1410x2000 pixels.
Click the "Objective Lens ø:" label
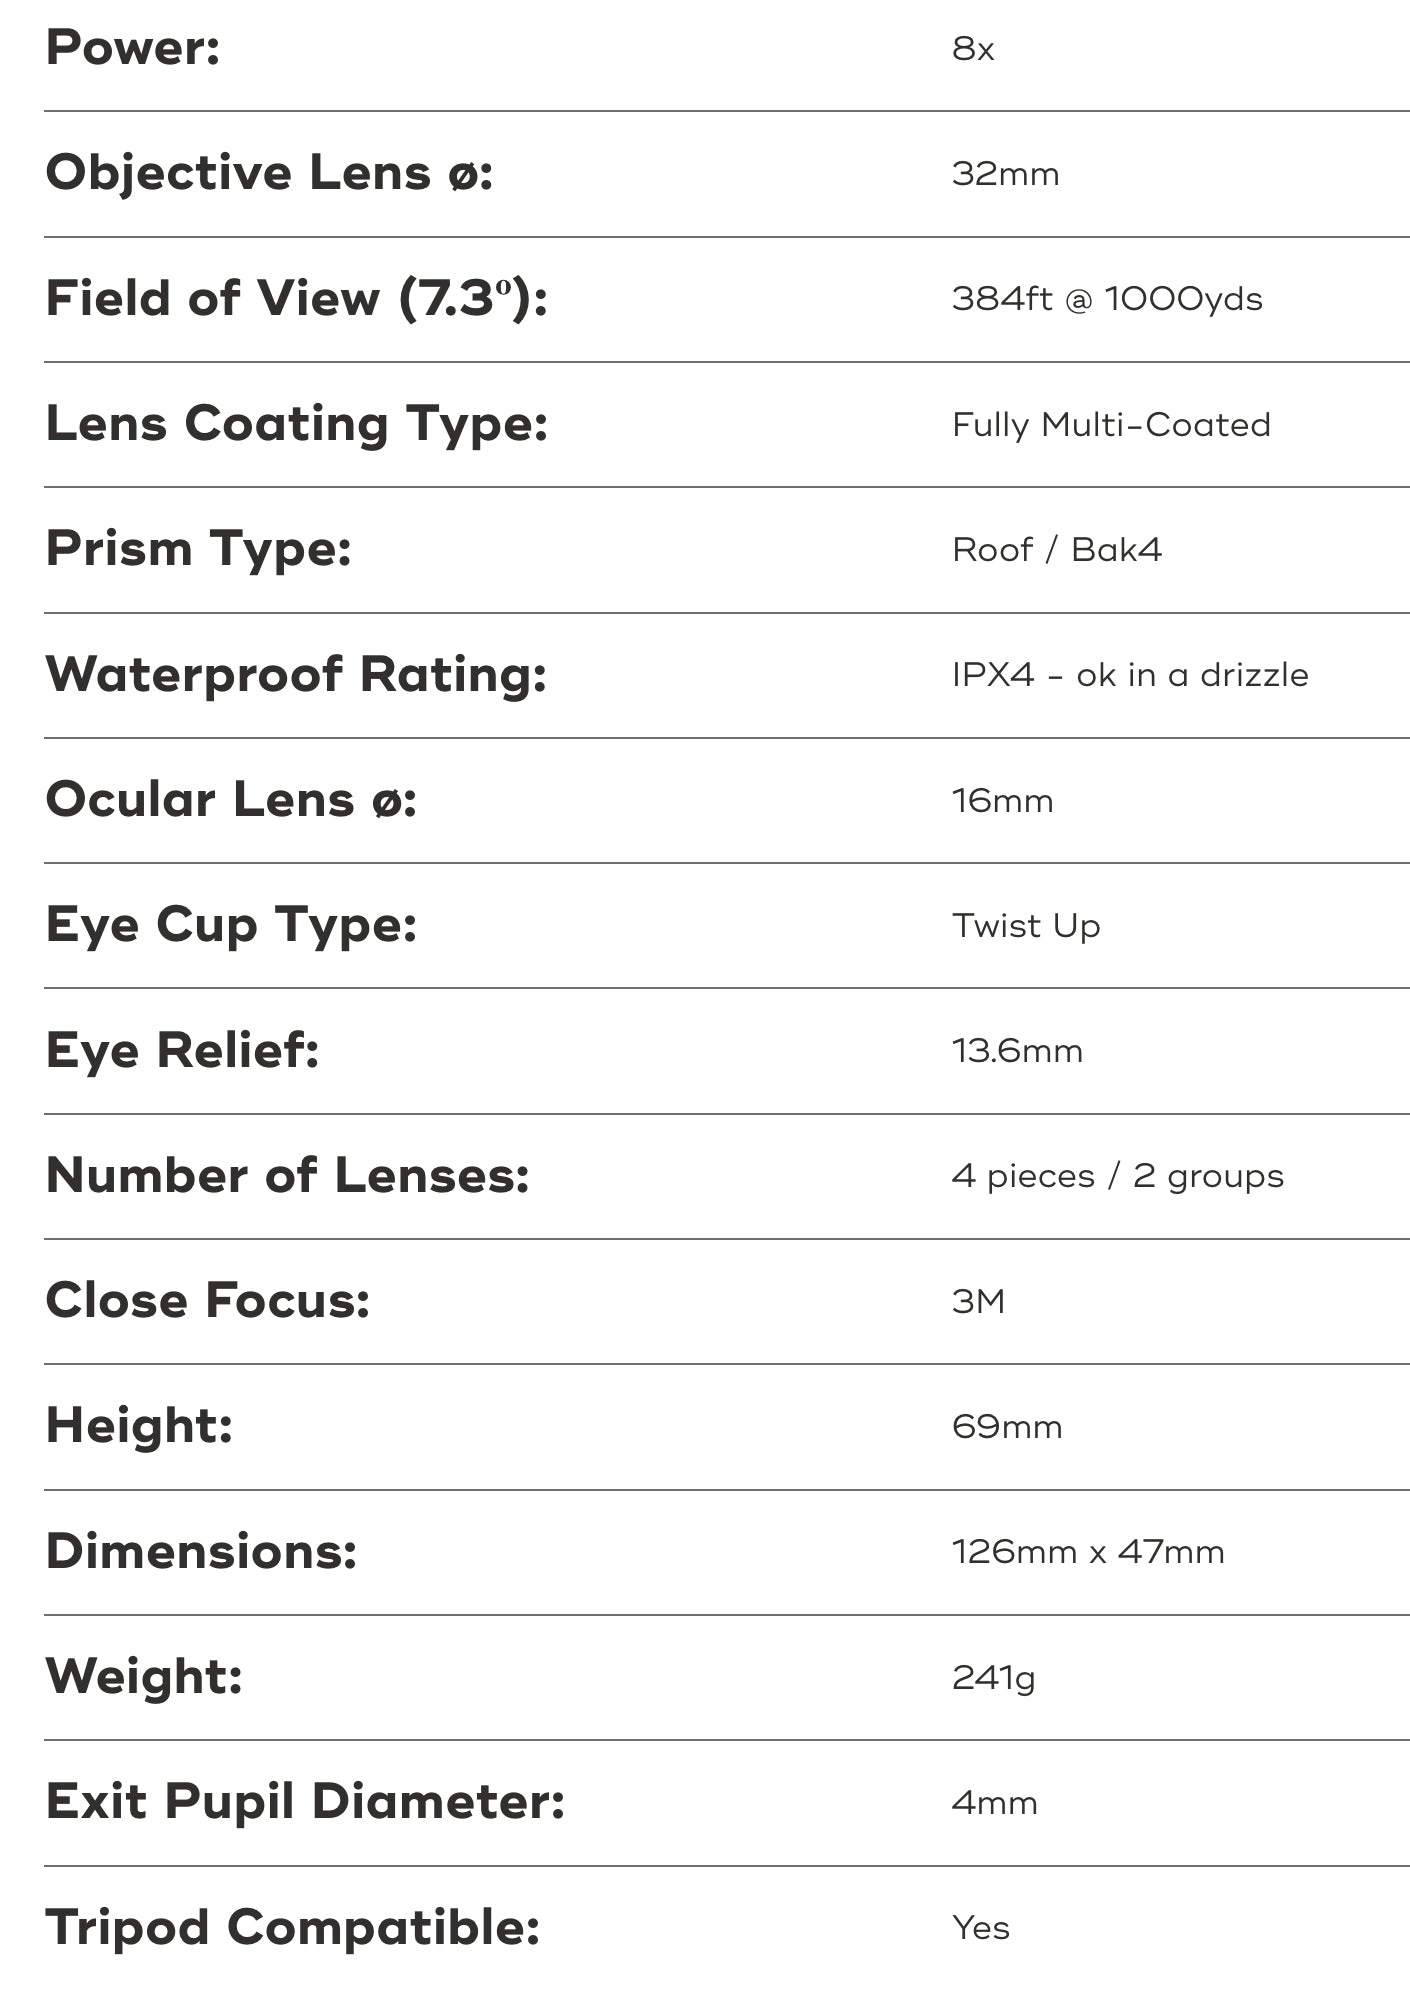tap(269, 173)
